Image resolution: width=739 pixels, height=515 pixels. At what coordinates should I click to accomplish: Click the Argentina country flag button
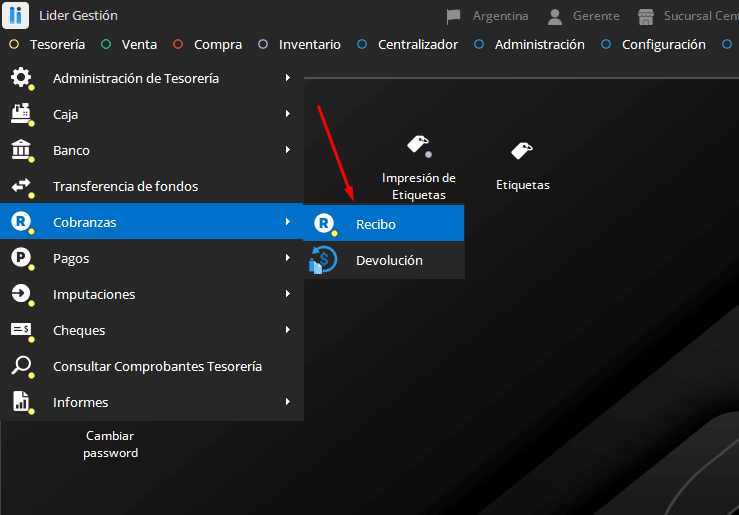point(488,16)
